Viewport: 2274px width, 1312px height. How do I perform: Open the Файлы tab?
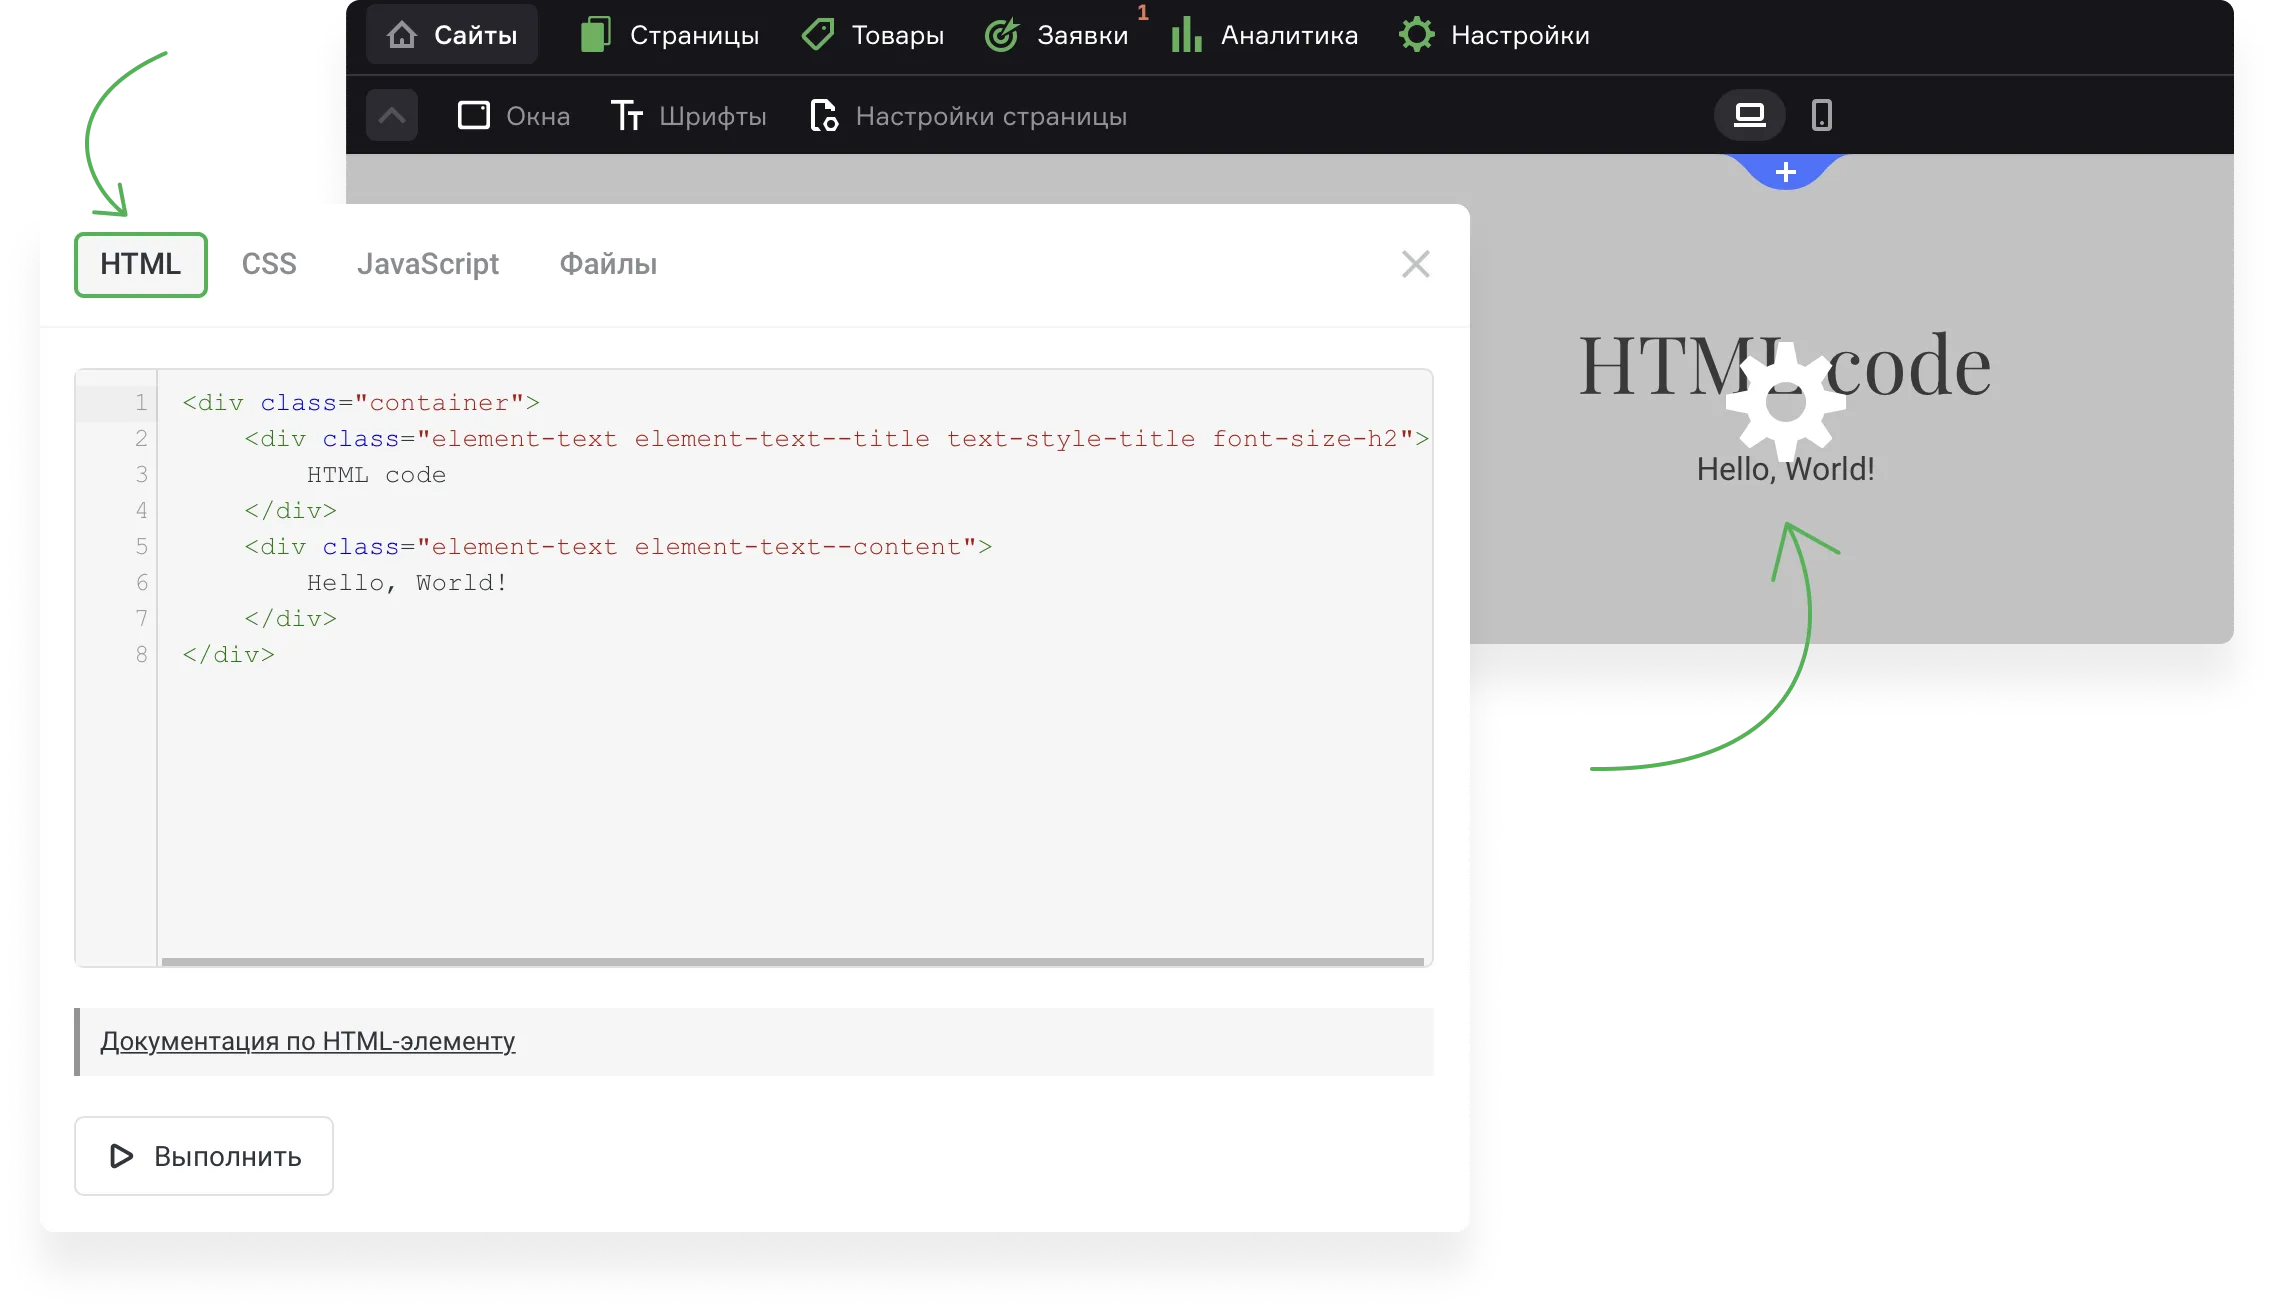608,264
